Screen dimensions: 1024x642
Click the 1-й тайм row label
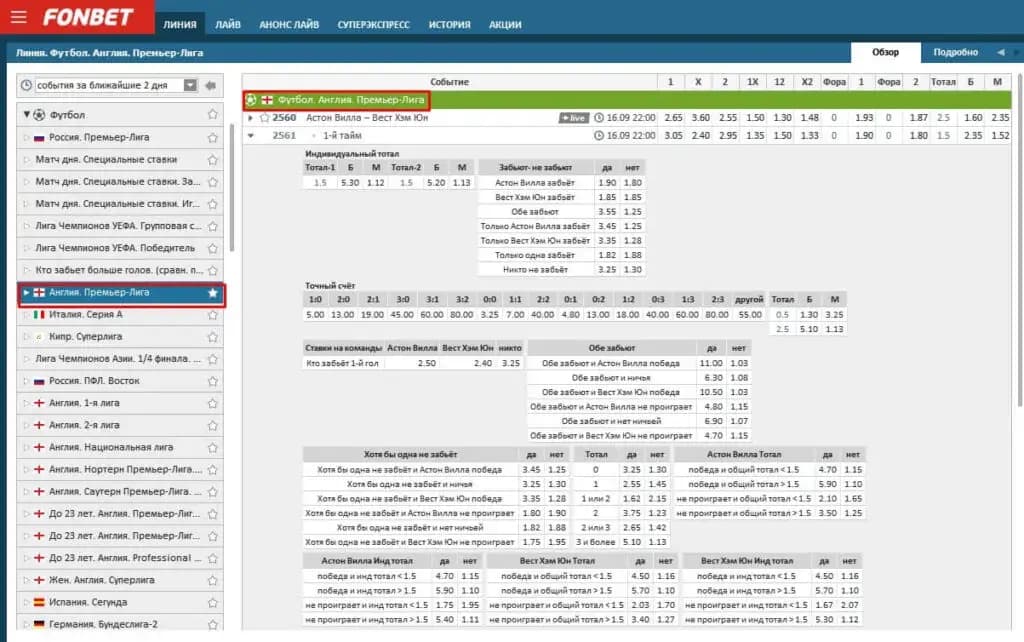342,136
